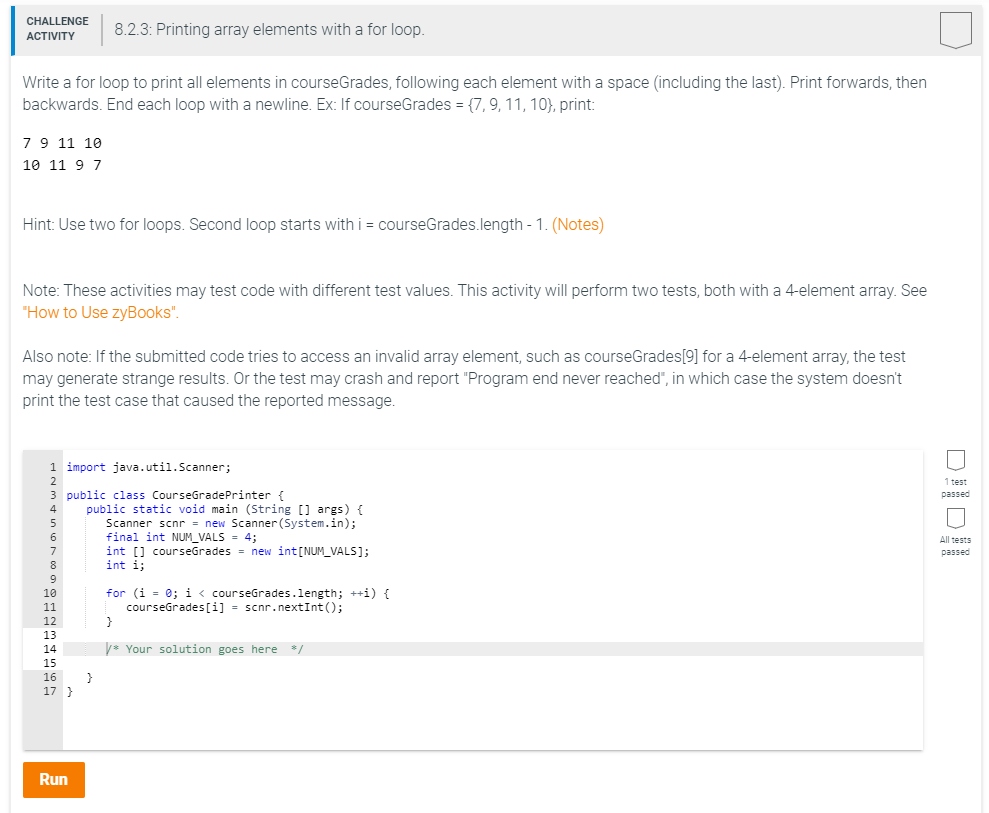Screen dimensions: 989x813
Task: Click the CHALLENGE ACTIVITY label
Action: pyautogui.click(x=57, y=27)
